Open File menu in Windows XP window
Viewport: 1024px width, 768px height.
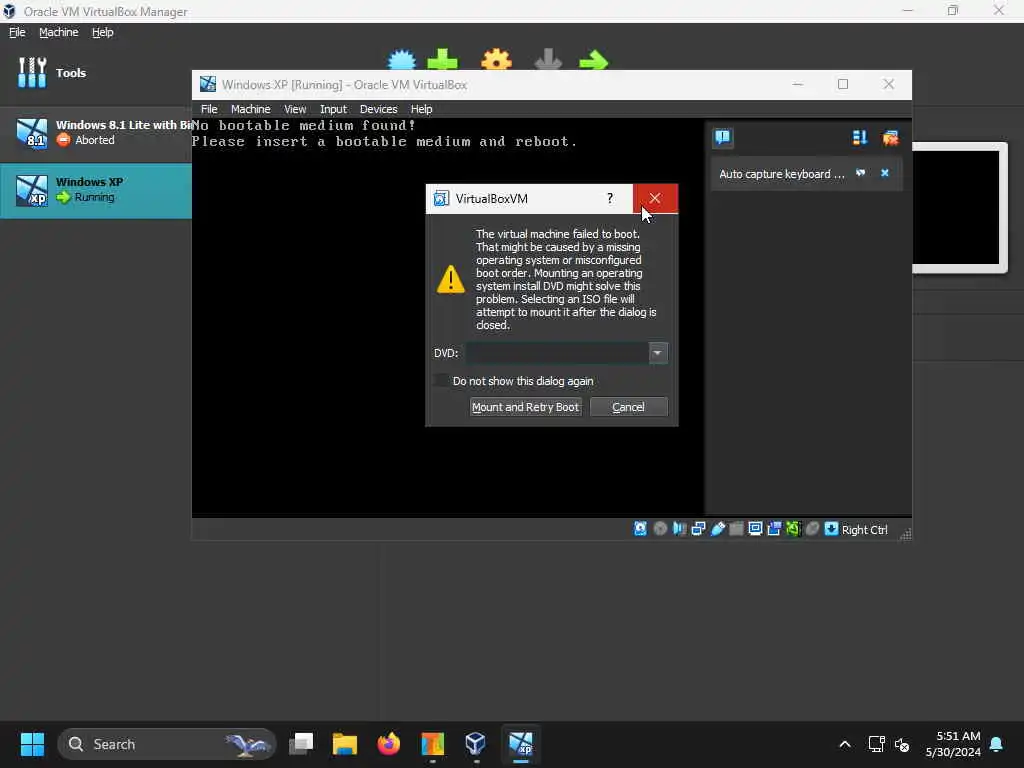point(209,109)
